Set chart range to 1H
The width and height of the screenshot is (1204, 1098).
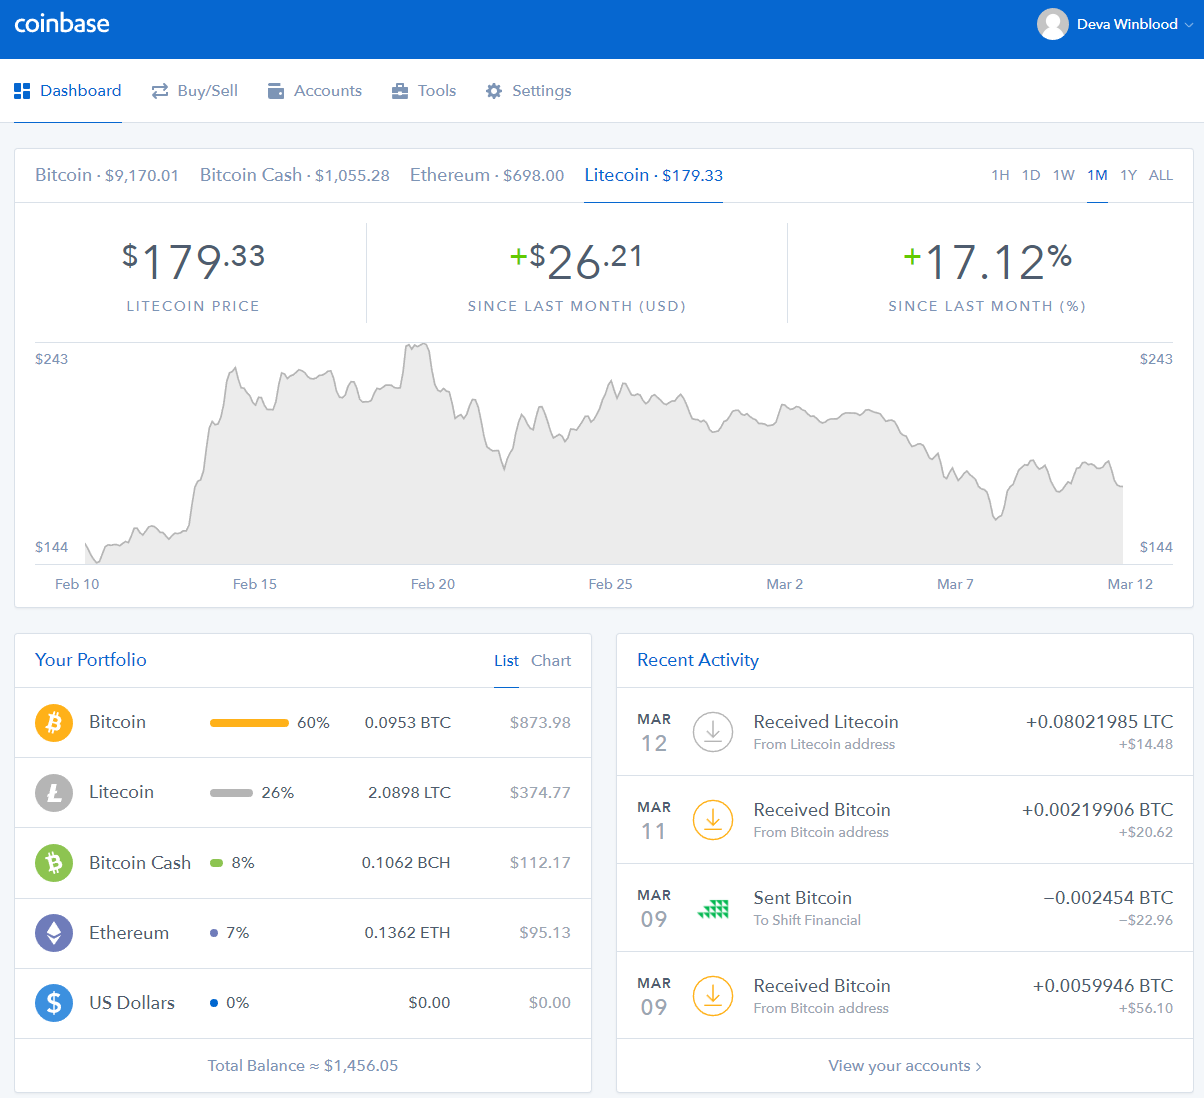coord(1000,175)
